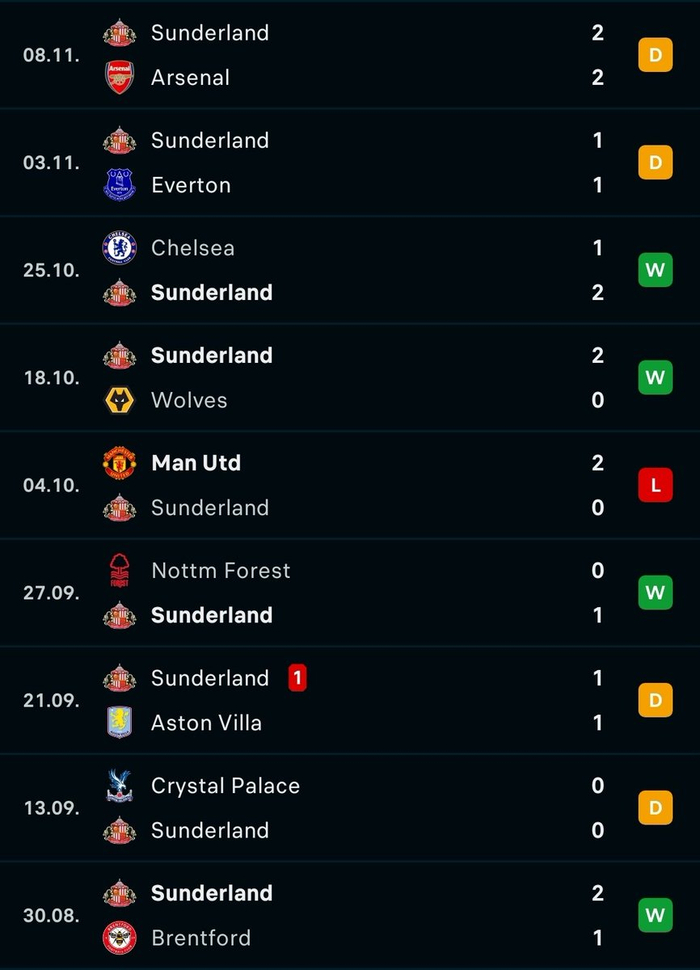This screenshot has height=970, width=700.
Task: Select the 13.09. match date
Action: [51, 808]
